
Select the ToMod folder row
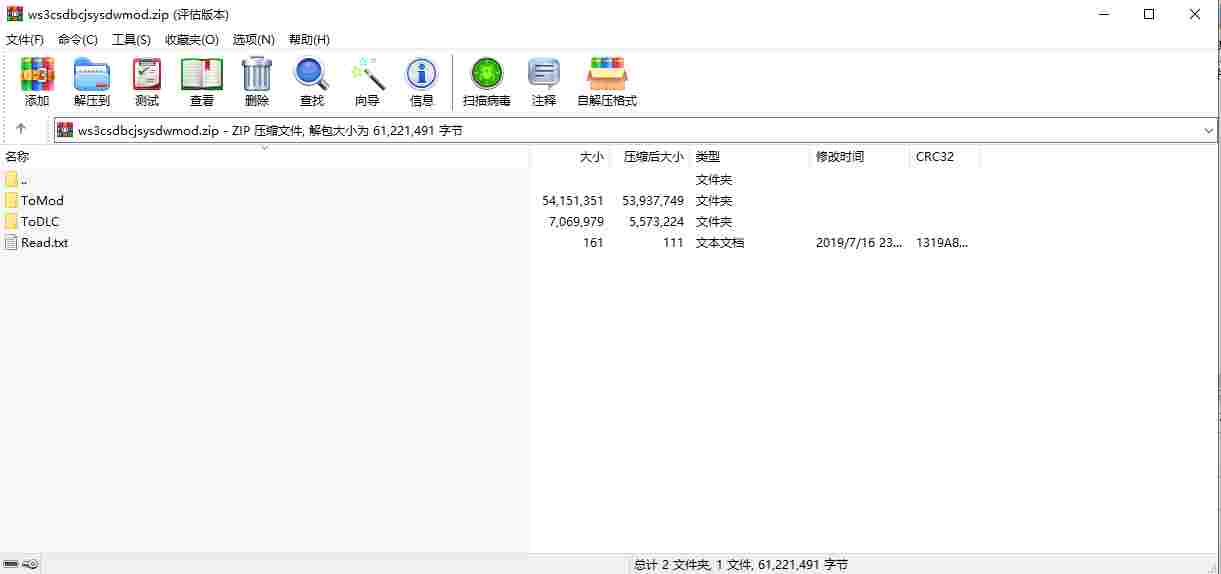click(x=490, y=200)
